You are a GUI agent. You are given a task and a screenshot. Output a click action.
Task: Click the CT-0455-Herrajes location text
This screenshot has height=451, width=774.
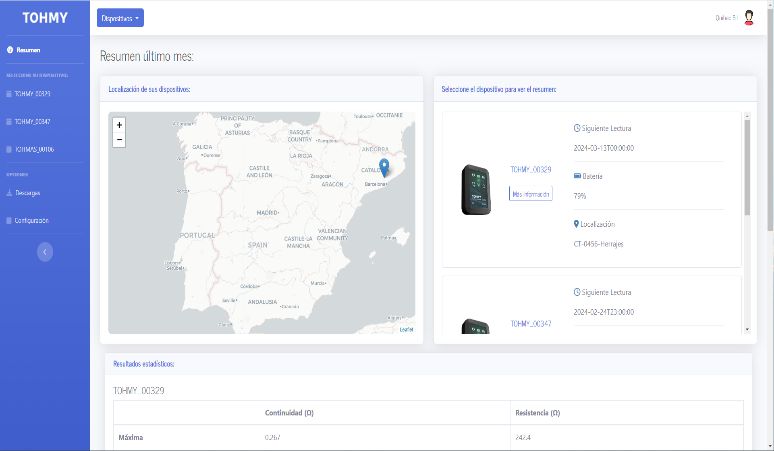click(x=598, y=244)
